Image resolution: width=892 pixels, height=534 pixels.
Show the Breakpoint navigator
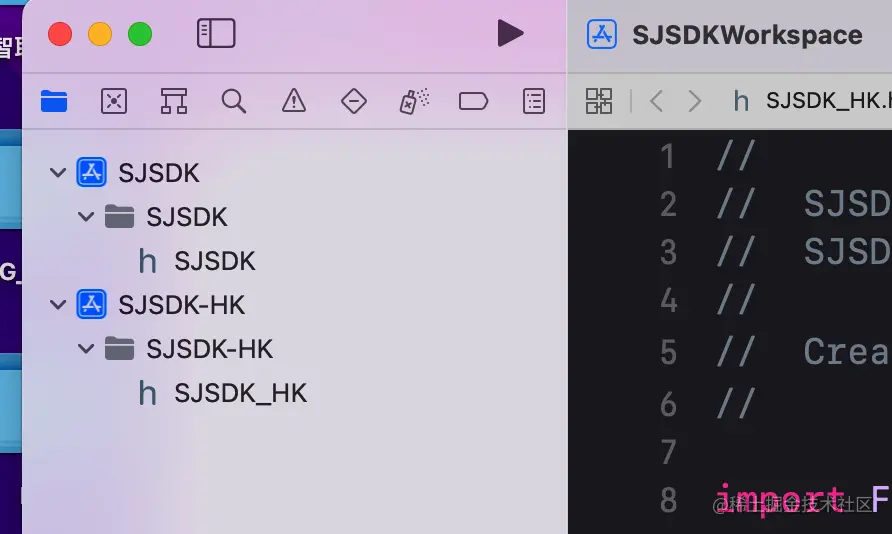coord(473,101)
